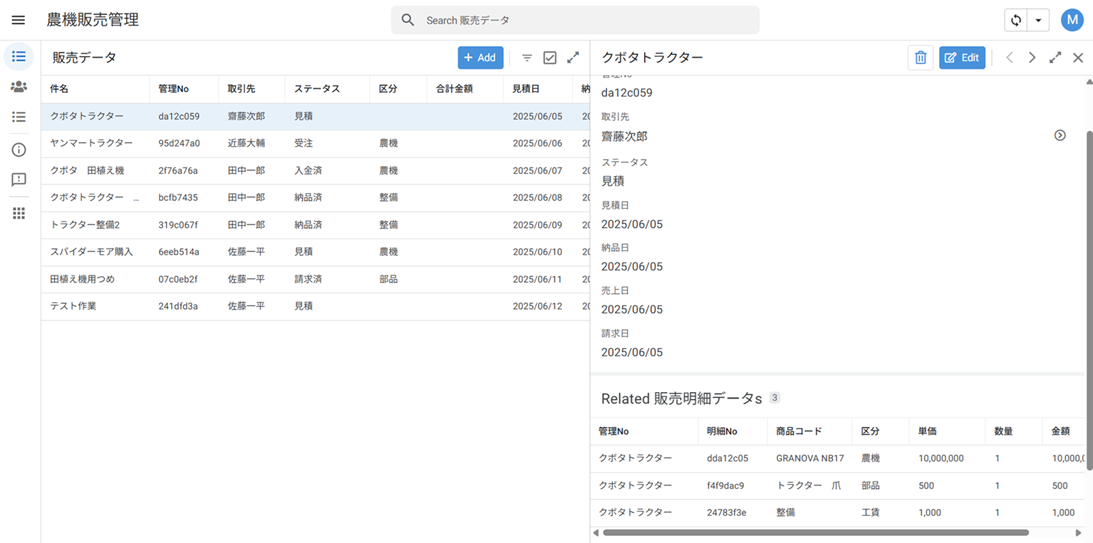Select the クボタ 田植え機 row
This screenshot has height=543, width=1093.
point(315,171)
